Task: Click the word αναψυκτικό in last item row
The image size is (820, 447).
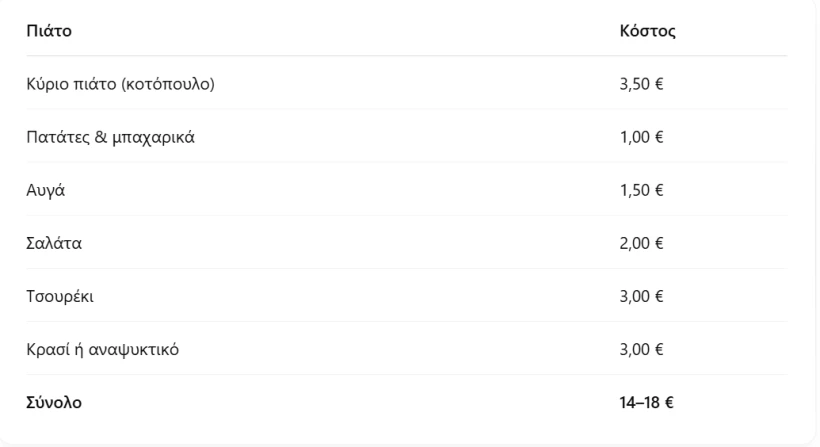Action: coord(133,350)
